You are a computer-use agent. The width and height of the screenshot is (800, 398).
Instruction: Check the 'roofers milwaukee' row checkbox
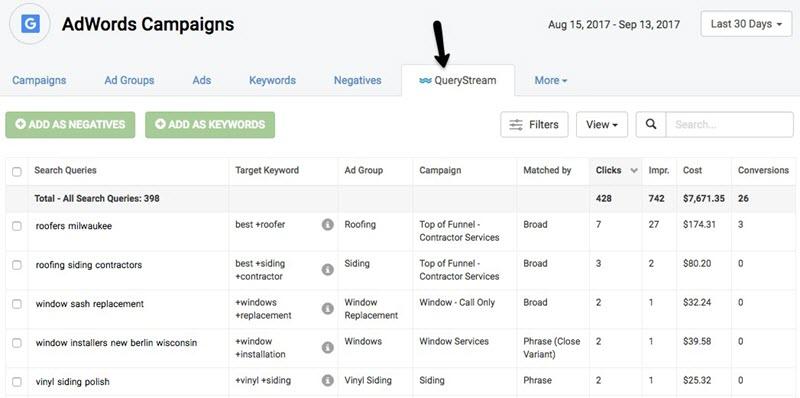pyautogui.click(x=17, y=226)
